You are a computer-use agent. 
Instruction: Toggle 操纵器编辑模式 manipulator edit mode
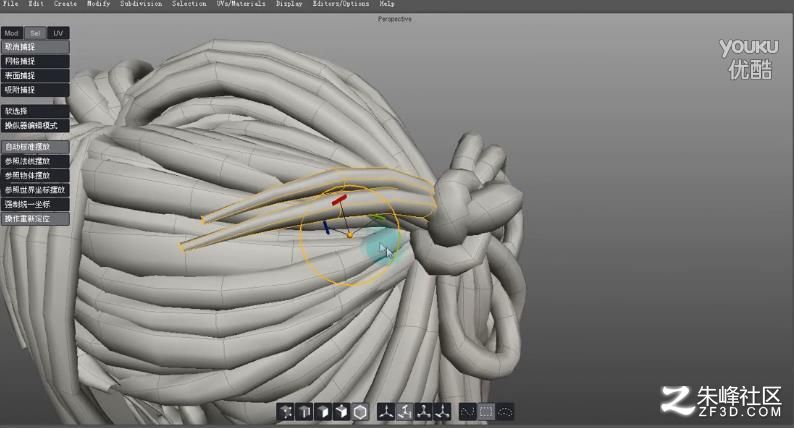tap(35, 125)
